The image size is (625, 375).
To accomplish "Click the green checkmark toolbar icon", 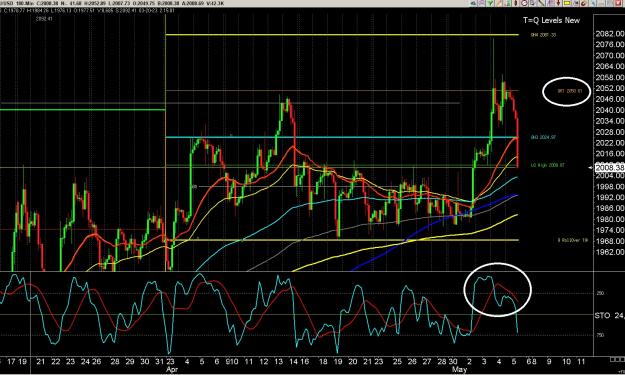I will (x=490, y=3).
